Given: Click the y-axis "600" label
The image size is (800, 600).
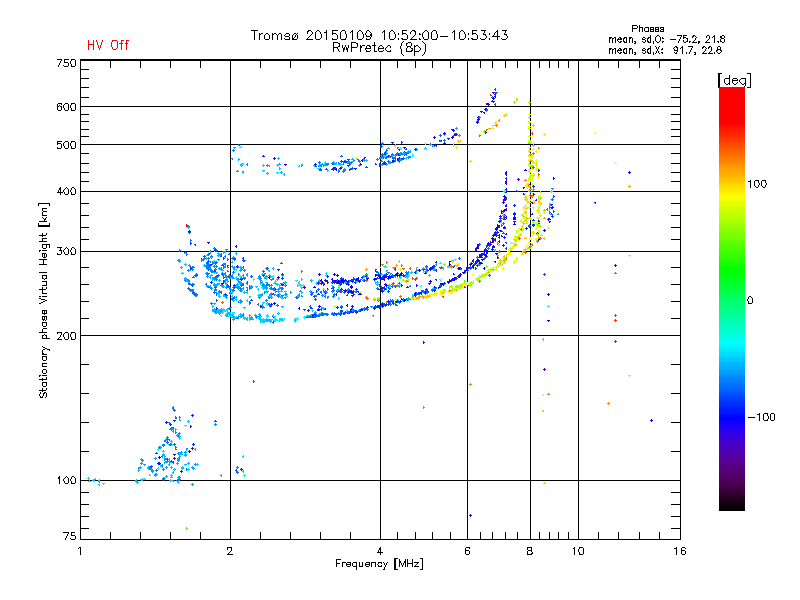Looking at the screenshot, I should pyautogui.click(x=66, y=107).
